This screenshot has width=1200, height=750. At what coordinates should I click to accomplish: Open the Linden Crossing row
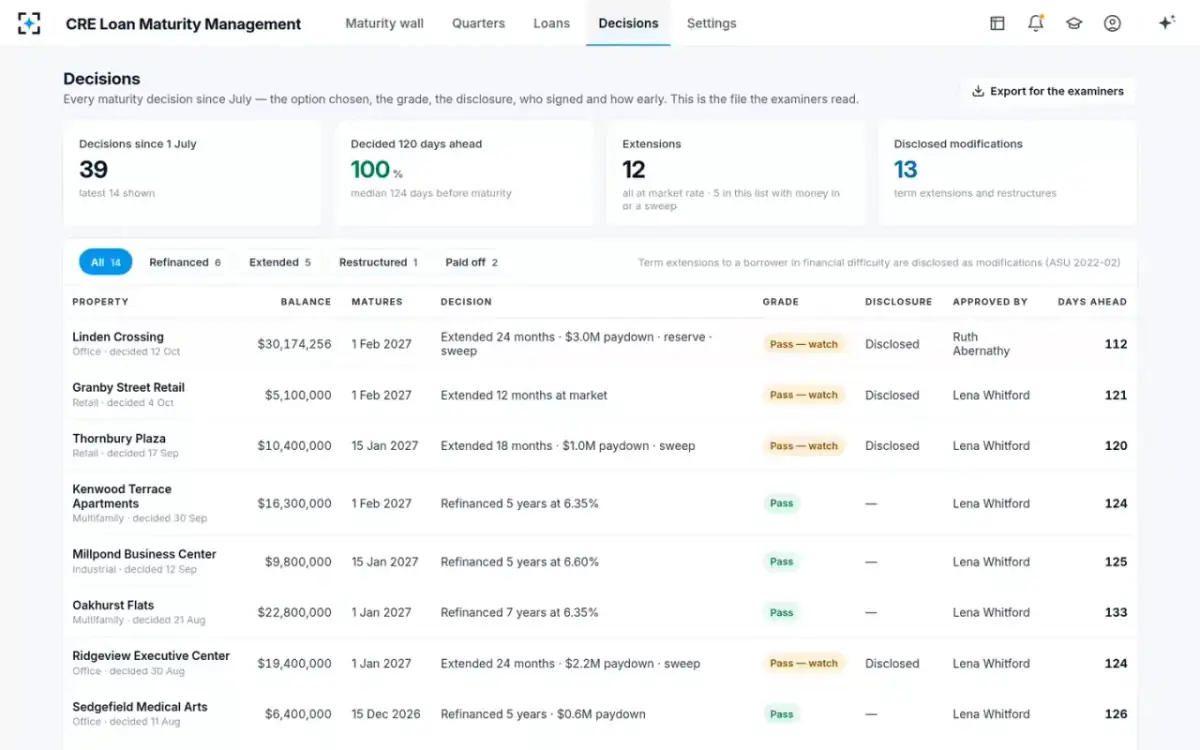(600, 344)
